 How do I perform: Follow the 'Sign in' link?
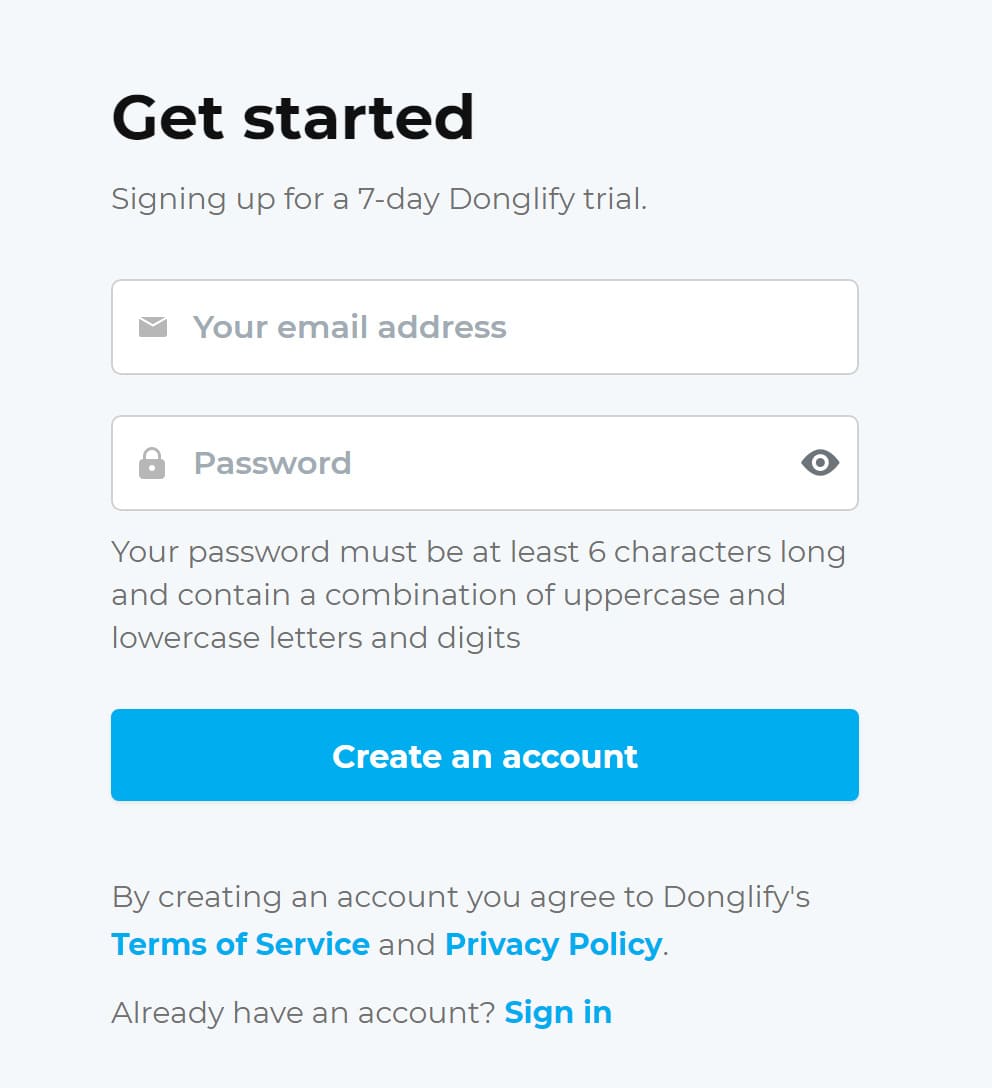point(558,1012)
